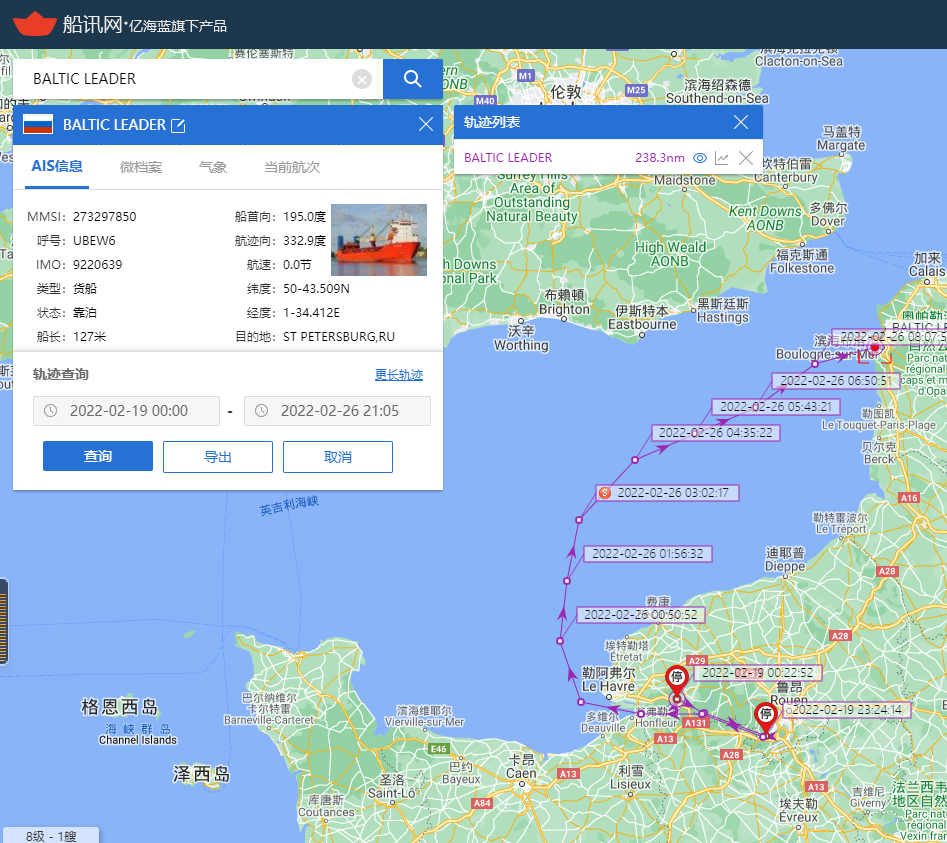Open the track chart graph icon
Image resolution: width=947 pixels, height=843 pixels.
tap(722, 158)
